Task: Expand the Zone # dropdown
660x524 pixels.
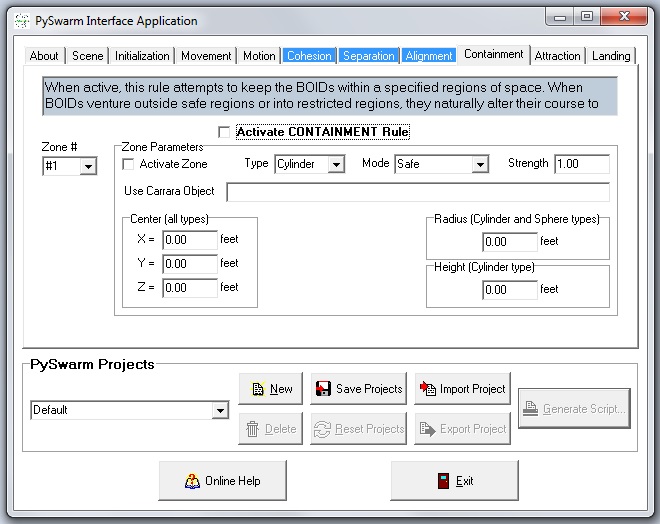Action: (88, 166)
